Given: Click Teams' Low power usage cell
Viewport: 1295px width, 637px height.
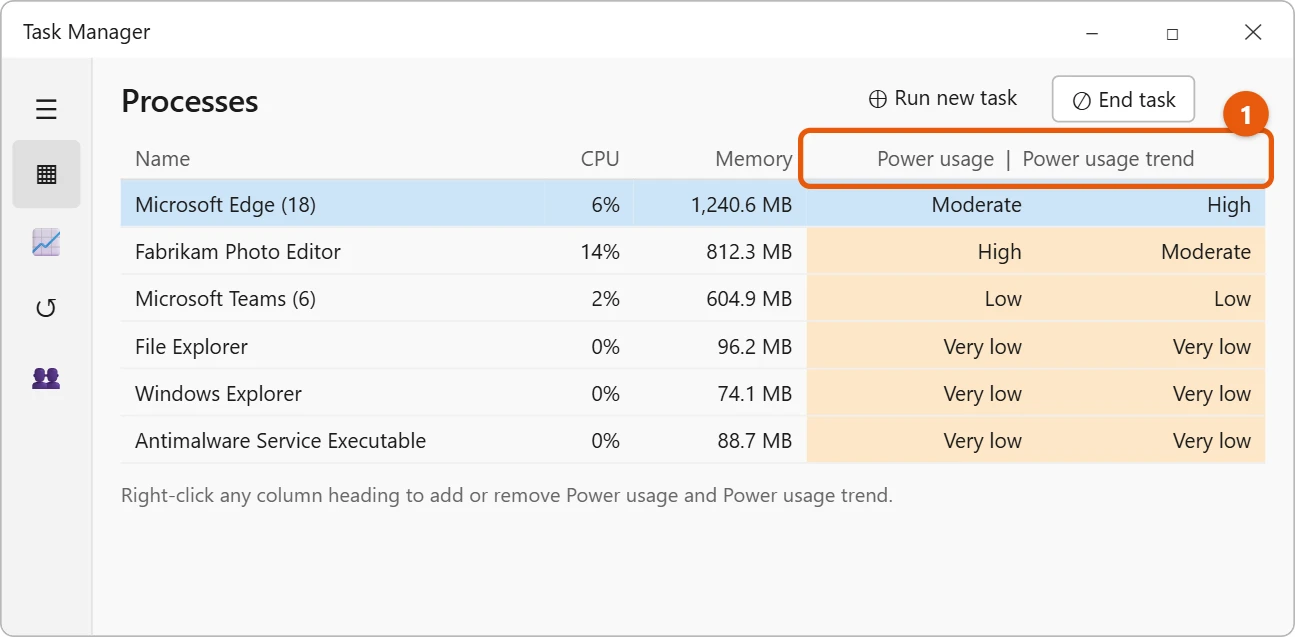Looking at the screenshot, I should click(1003, 299).
